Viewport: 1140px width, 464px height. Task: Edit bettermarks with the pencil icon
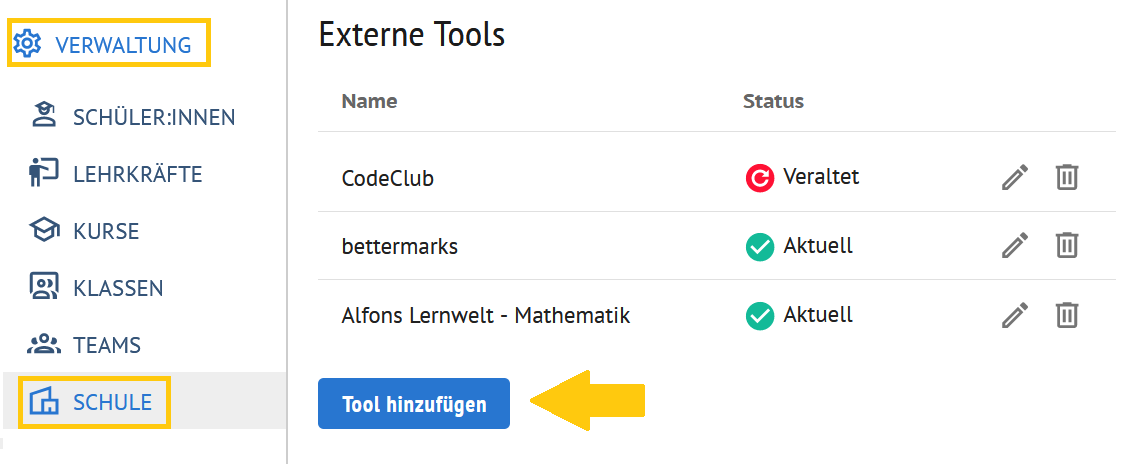pos(1015,245)
